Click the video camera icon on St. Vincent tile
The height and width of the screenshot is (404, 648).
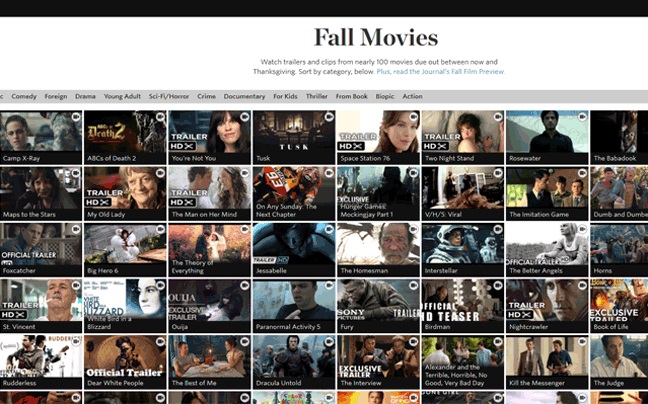(x=76, y=285)
